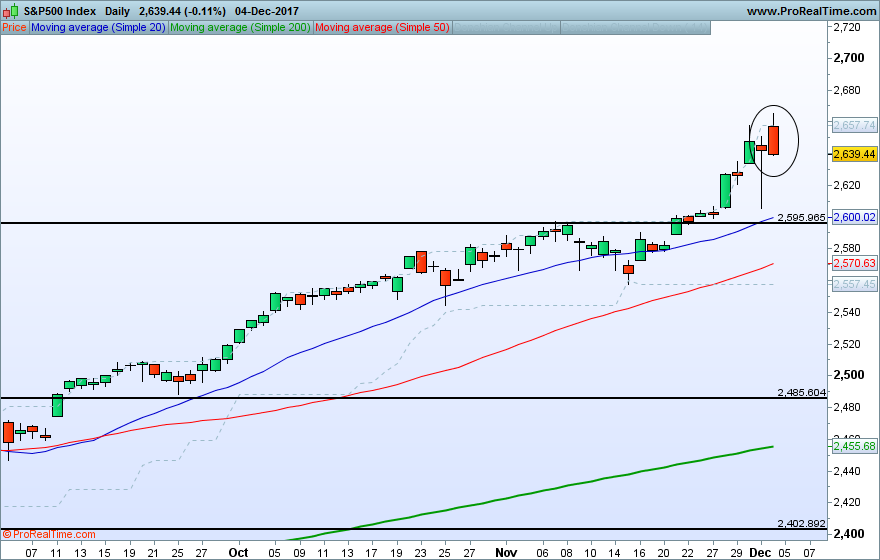Viewport: 880px width, 560px height.
Task: Select the greyed Donchian Channel Up tab
Action: tap(506, 27)
